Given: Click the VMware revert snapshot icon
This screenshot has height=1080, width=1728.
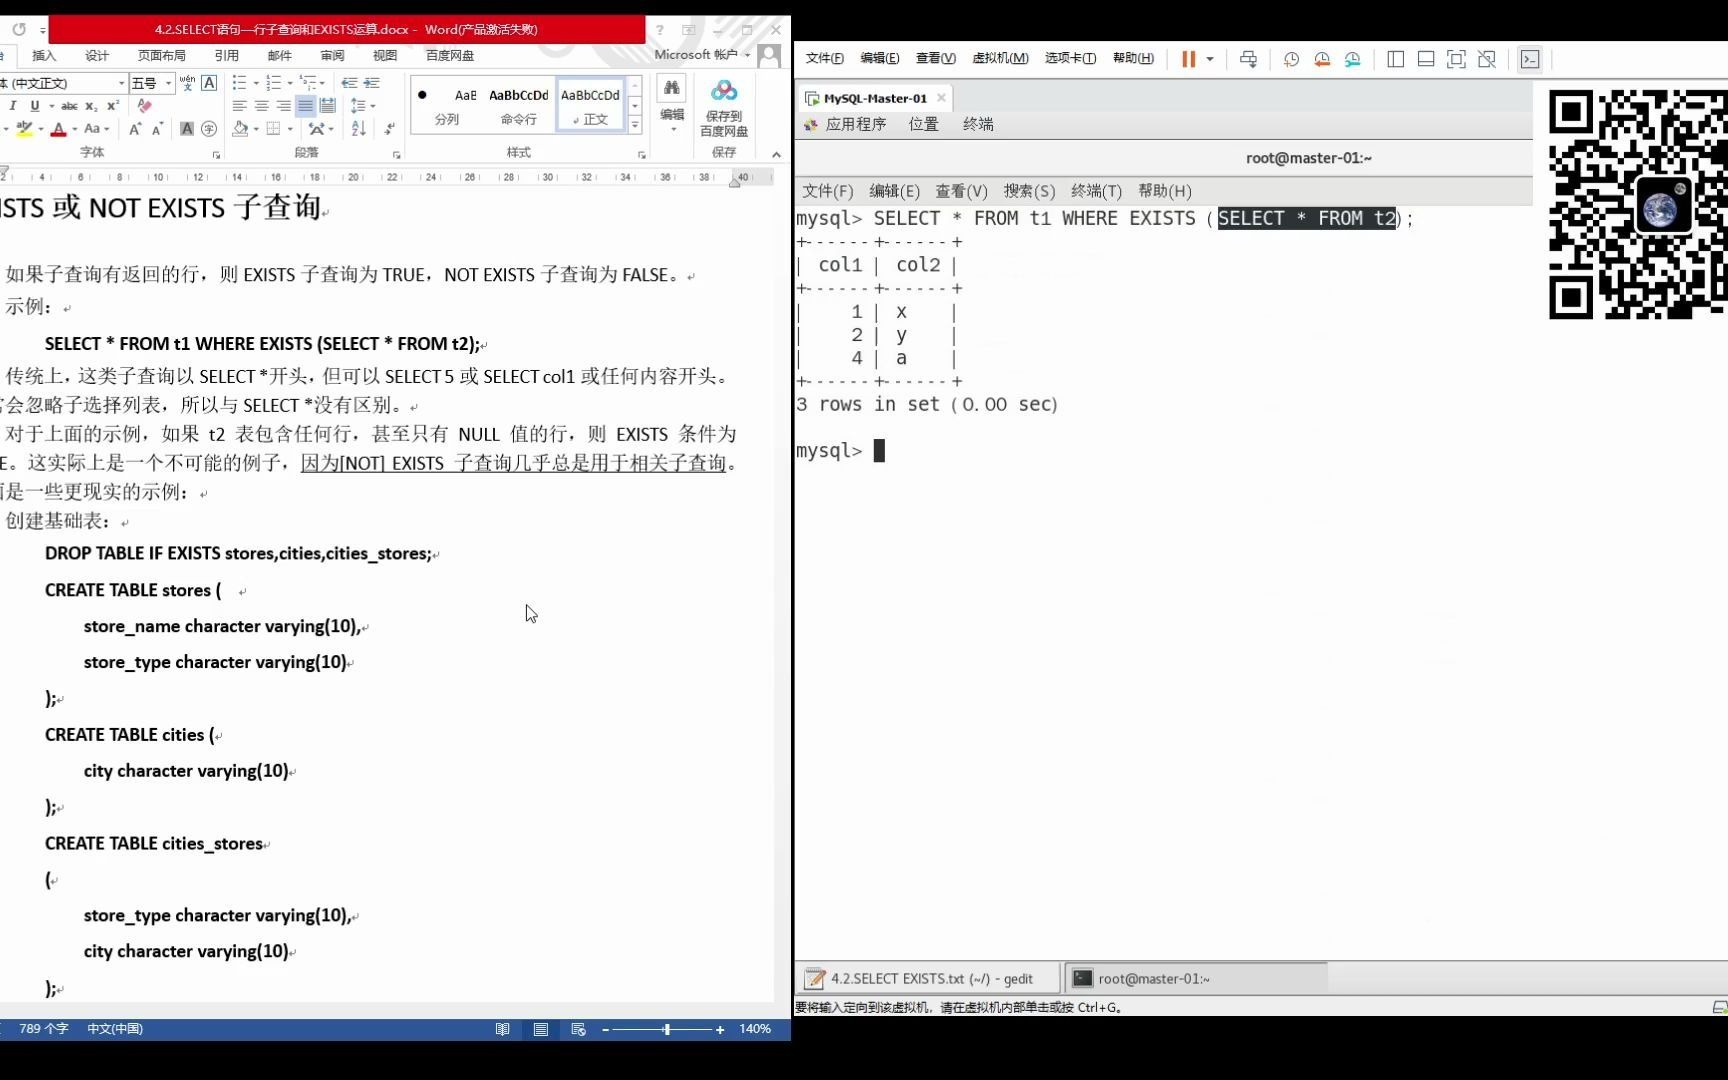Looking at the screenshot, I should (x=1322, y=59).
